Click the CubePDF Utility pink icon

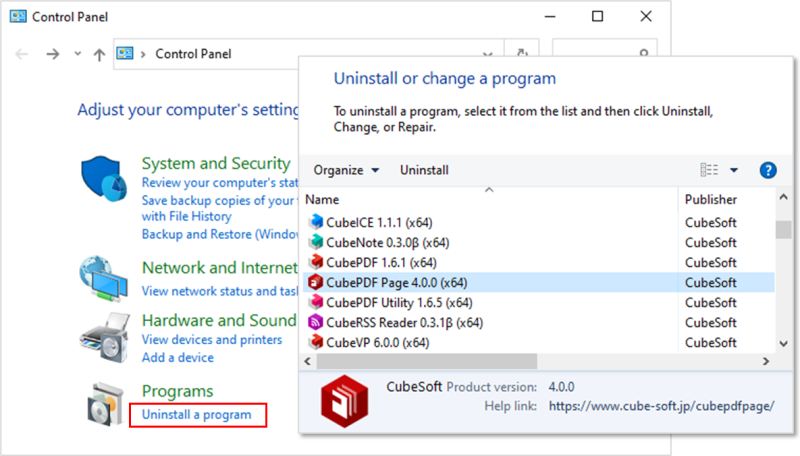click(316, 302)
